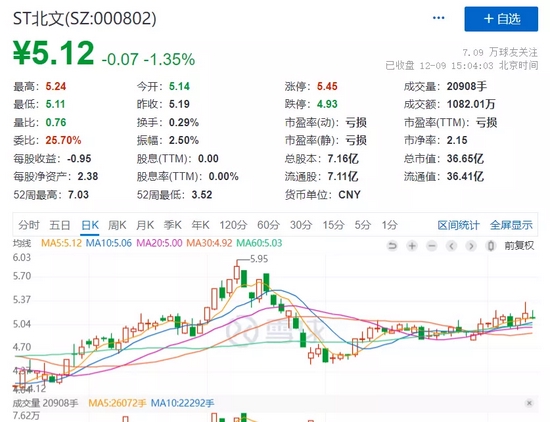Image resolution: width=550 pixels, height=422 pixels.
Task: Click the 市净率 2.15 value
Action: (x=457, y=140)
